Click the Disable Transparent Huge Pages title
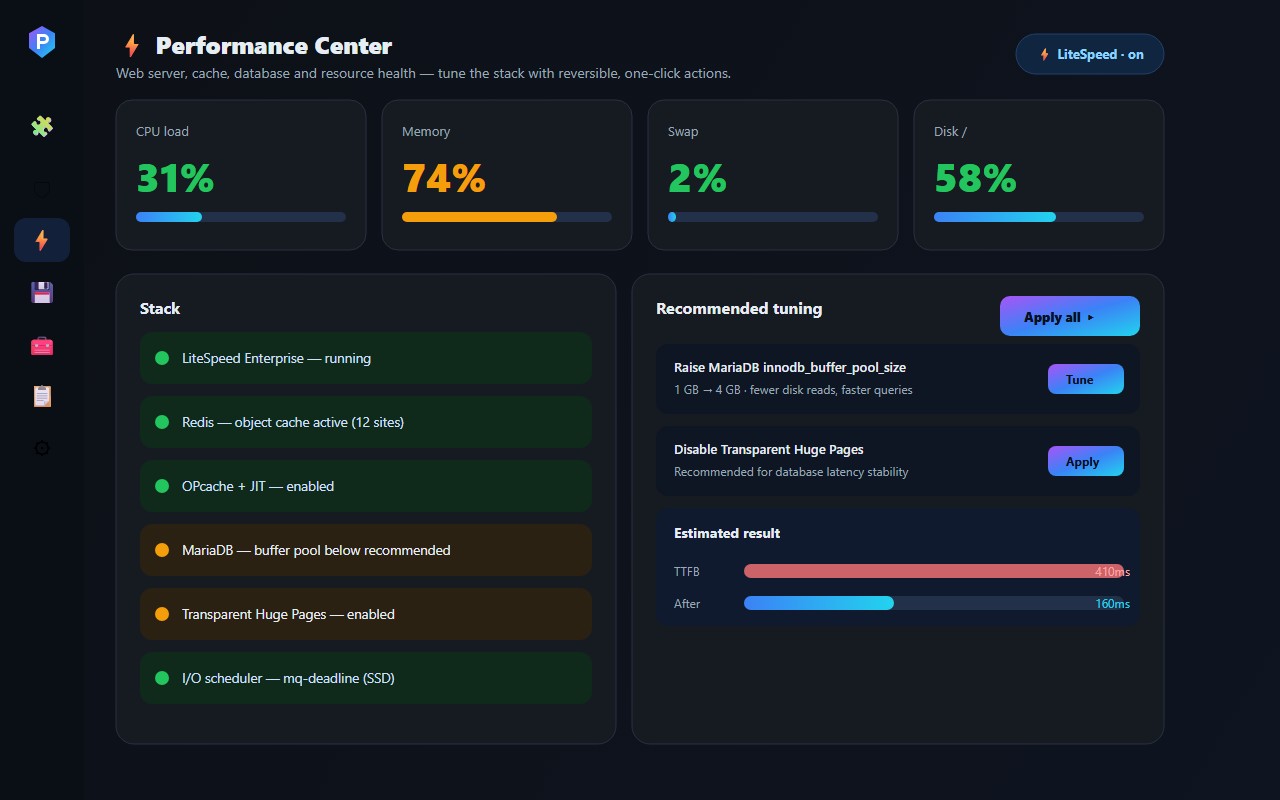1280x800 pixels. 769,449
